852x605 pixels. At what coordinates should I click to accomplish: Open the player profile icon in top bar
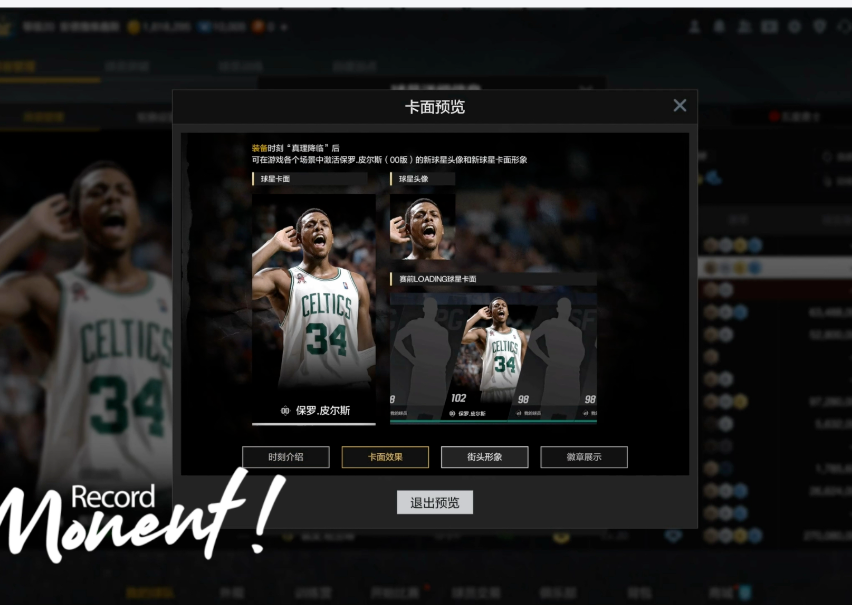click(693, 26)
